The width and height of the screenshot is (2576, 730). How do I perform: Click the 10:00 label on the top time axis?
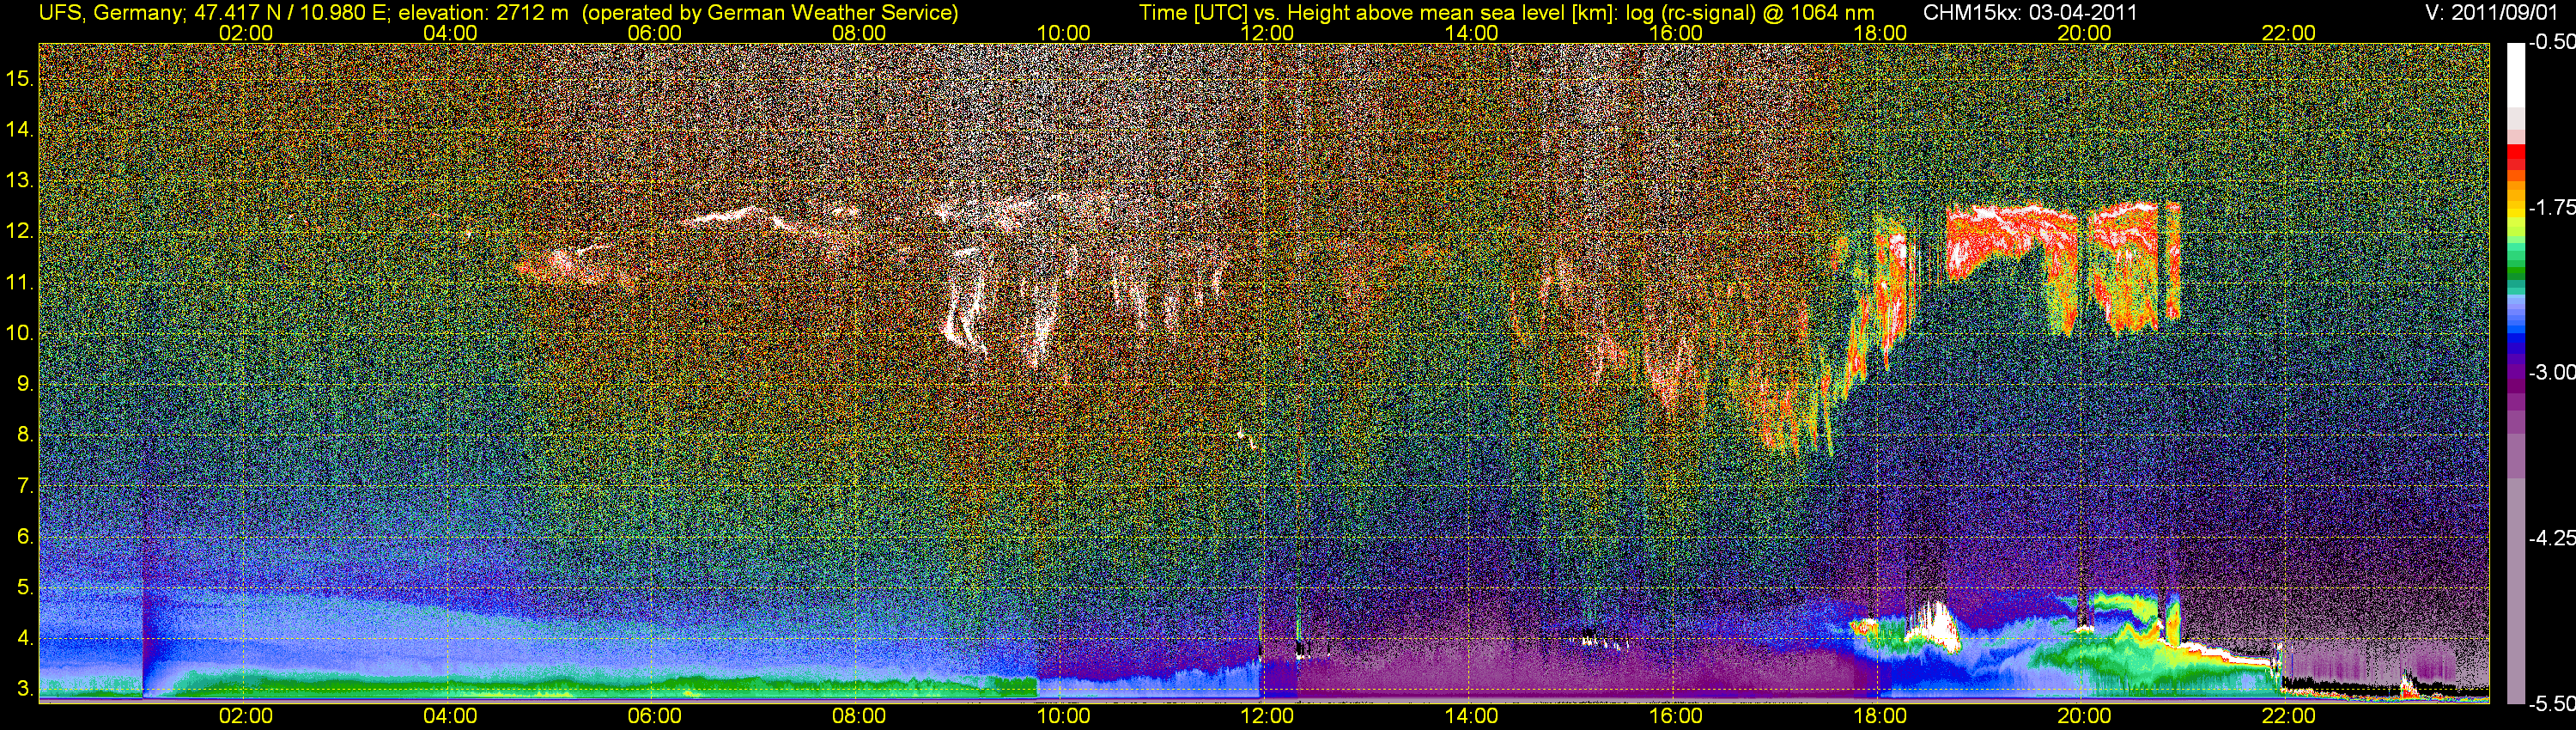tap(1063, 33)
